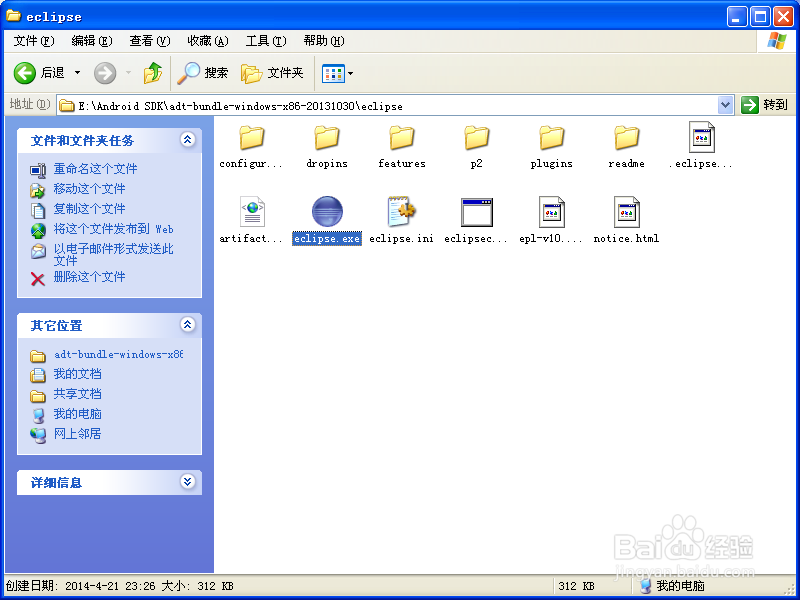Collapse the 文件和文件夹任务 panel
This screenshot has width=800, height=600.
[x=188, y=141]
